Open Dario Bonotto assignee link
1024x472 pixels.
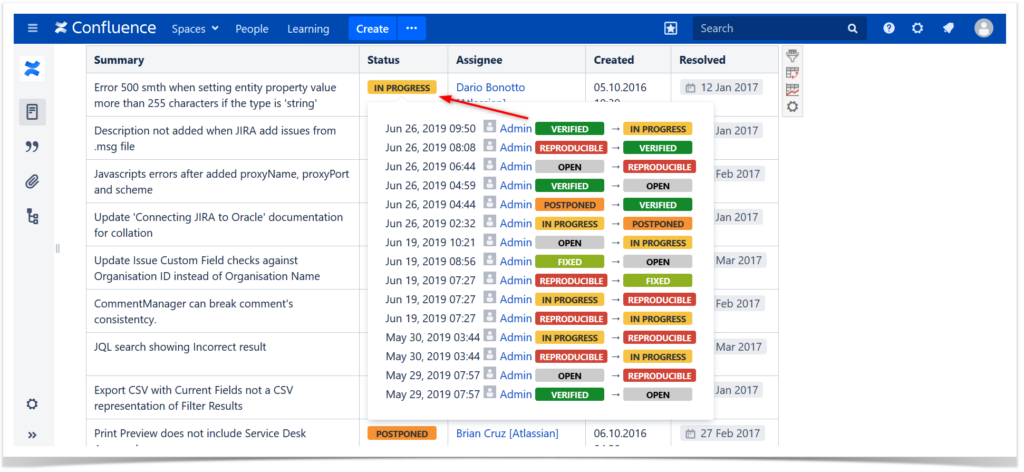[x=490, y=87]
